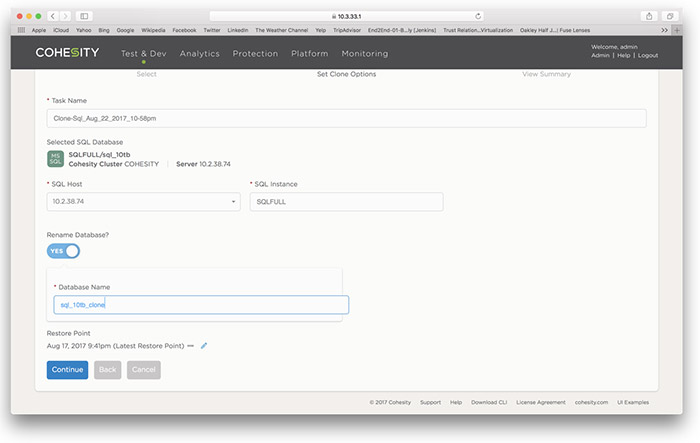Image resolution: width=700 pixels, height=443 pixels.
Task: Click the Task Name input field
Action: [x=346, y=118]
